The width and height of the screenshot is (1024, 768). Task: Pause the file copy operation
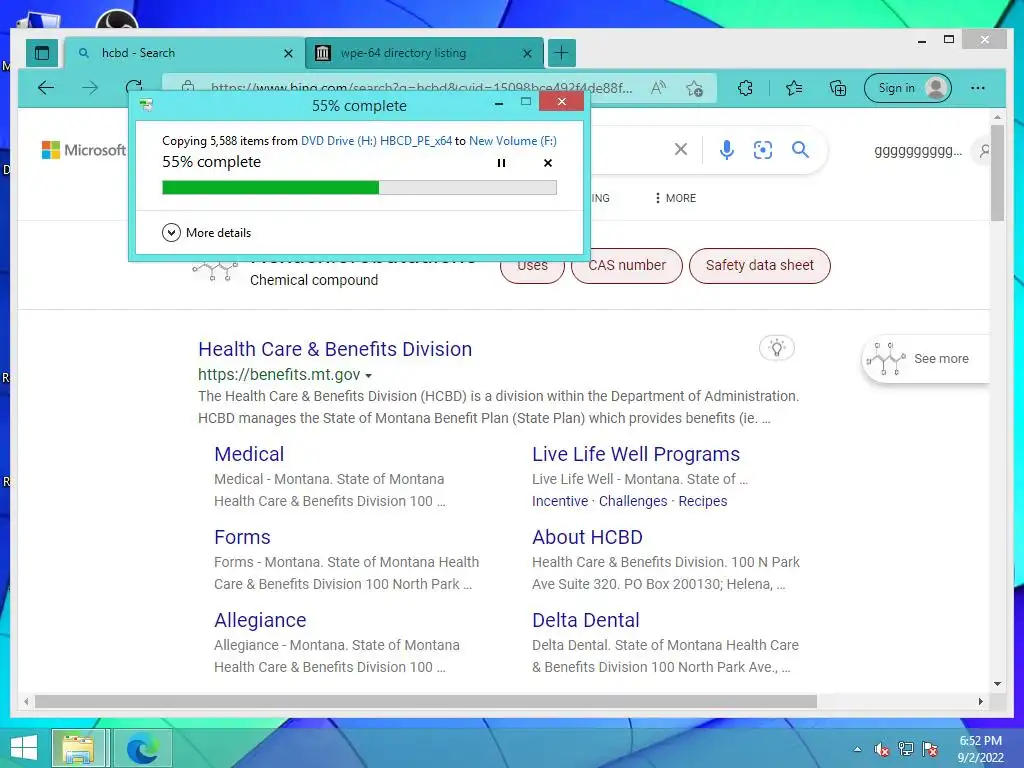[501, 163]
